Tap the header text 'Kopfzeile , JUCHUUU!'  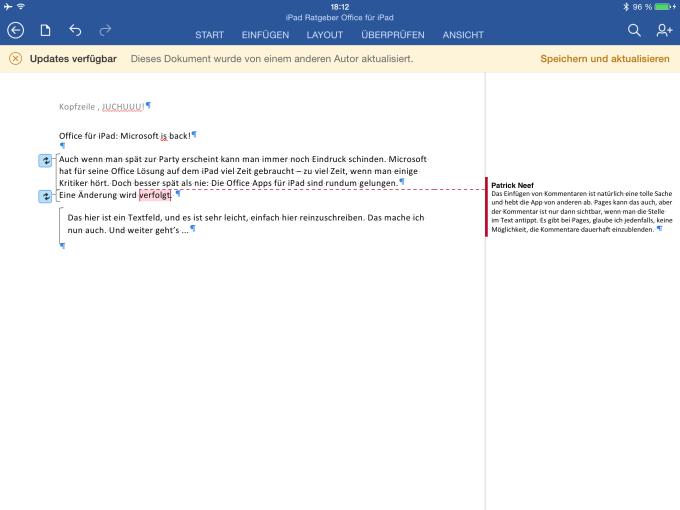[102, 107]
